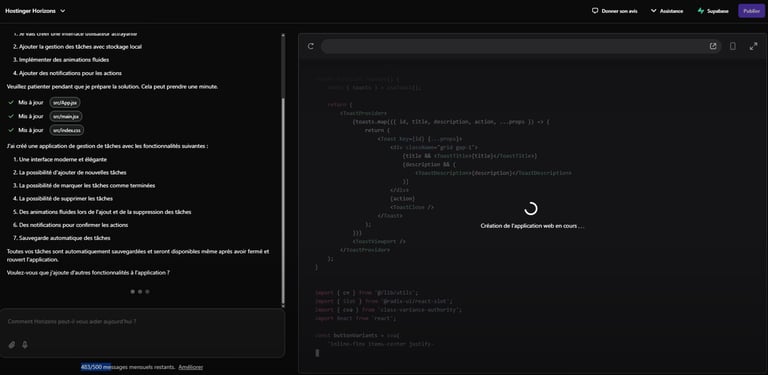
Task: Select text "La possibilité d'ajouter de nouvelles tâches"
Action: pos(72,173)
